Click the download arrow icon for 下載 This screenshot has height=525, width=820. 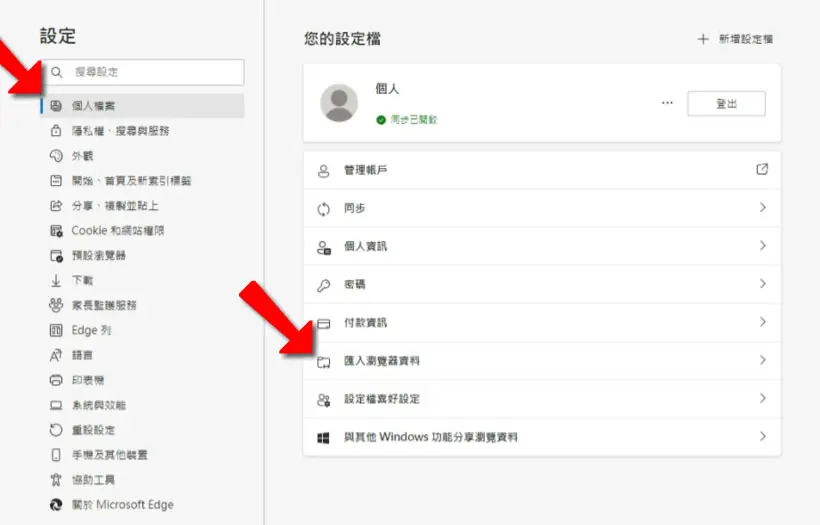click(x=56, y=281)
